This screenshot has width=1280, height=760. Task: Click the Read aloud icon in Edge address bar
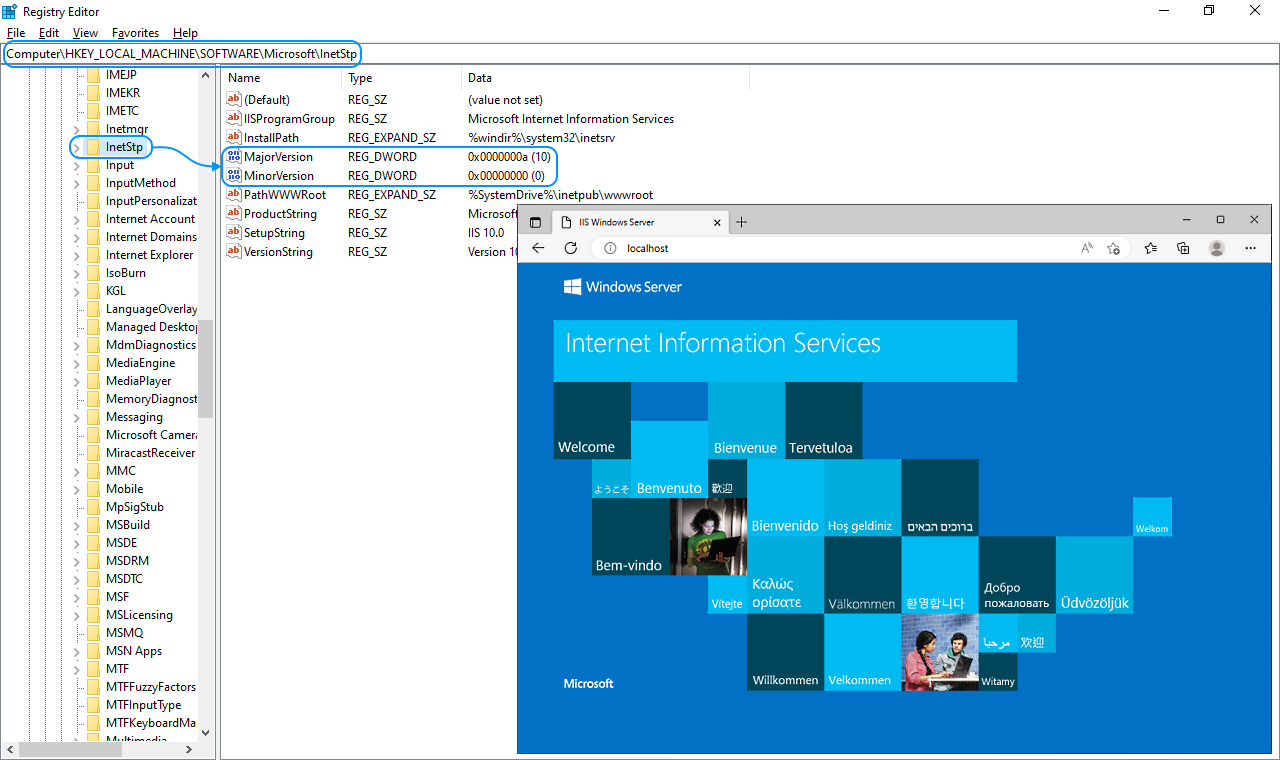(1087, 248)
